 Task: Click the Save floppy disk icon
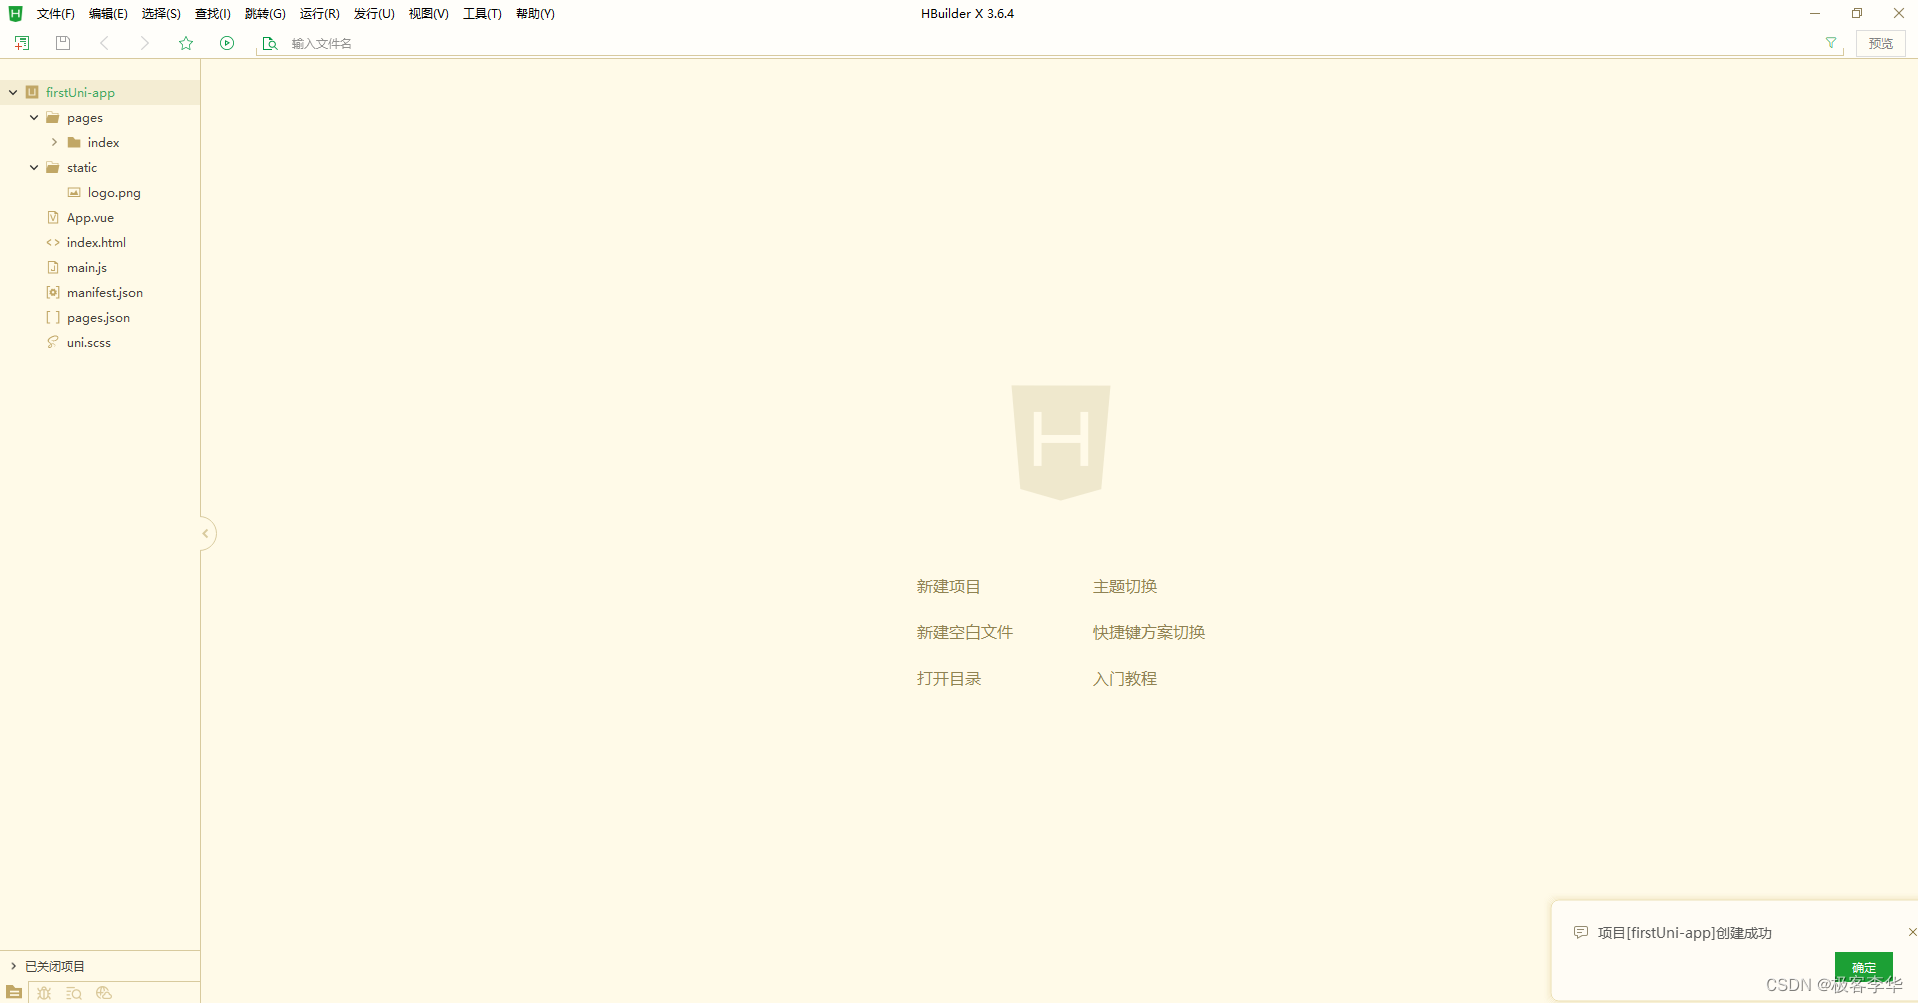63,43
